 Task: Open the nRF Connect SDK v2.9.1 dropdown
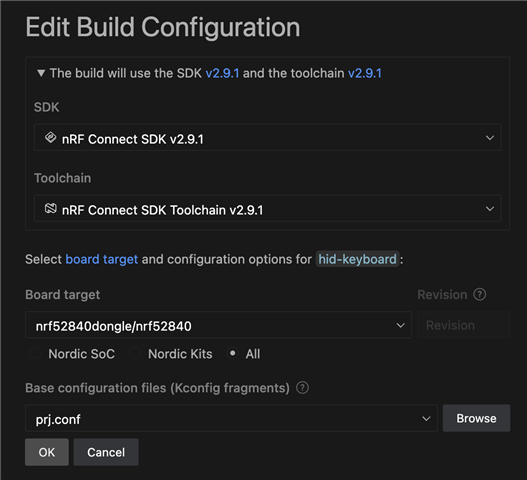click(268, 137)
